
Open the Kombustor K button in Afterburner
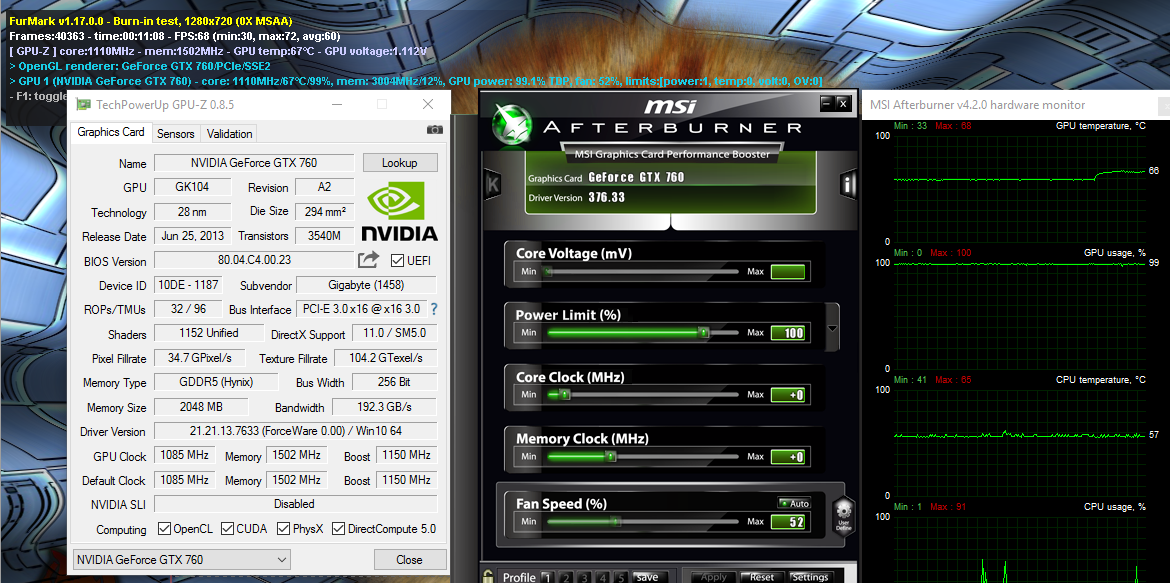pyautogui.click(x=492, y=184)
